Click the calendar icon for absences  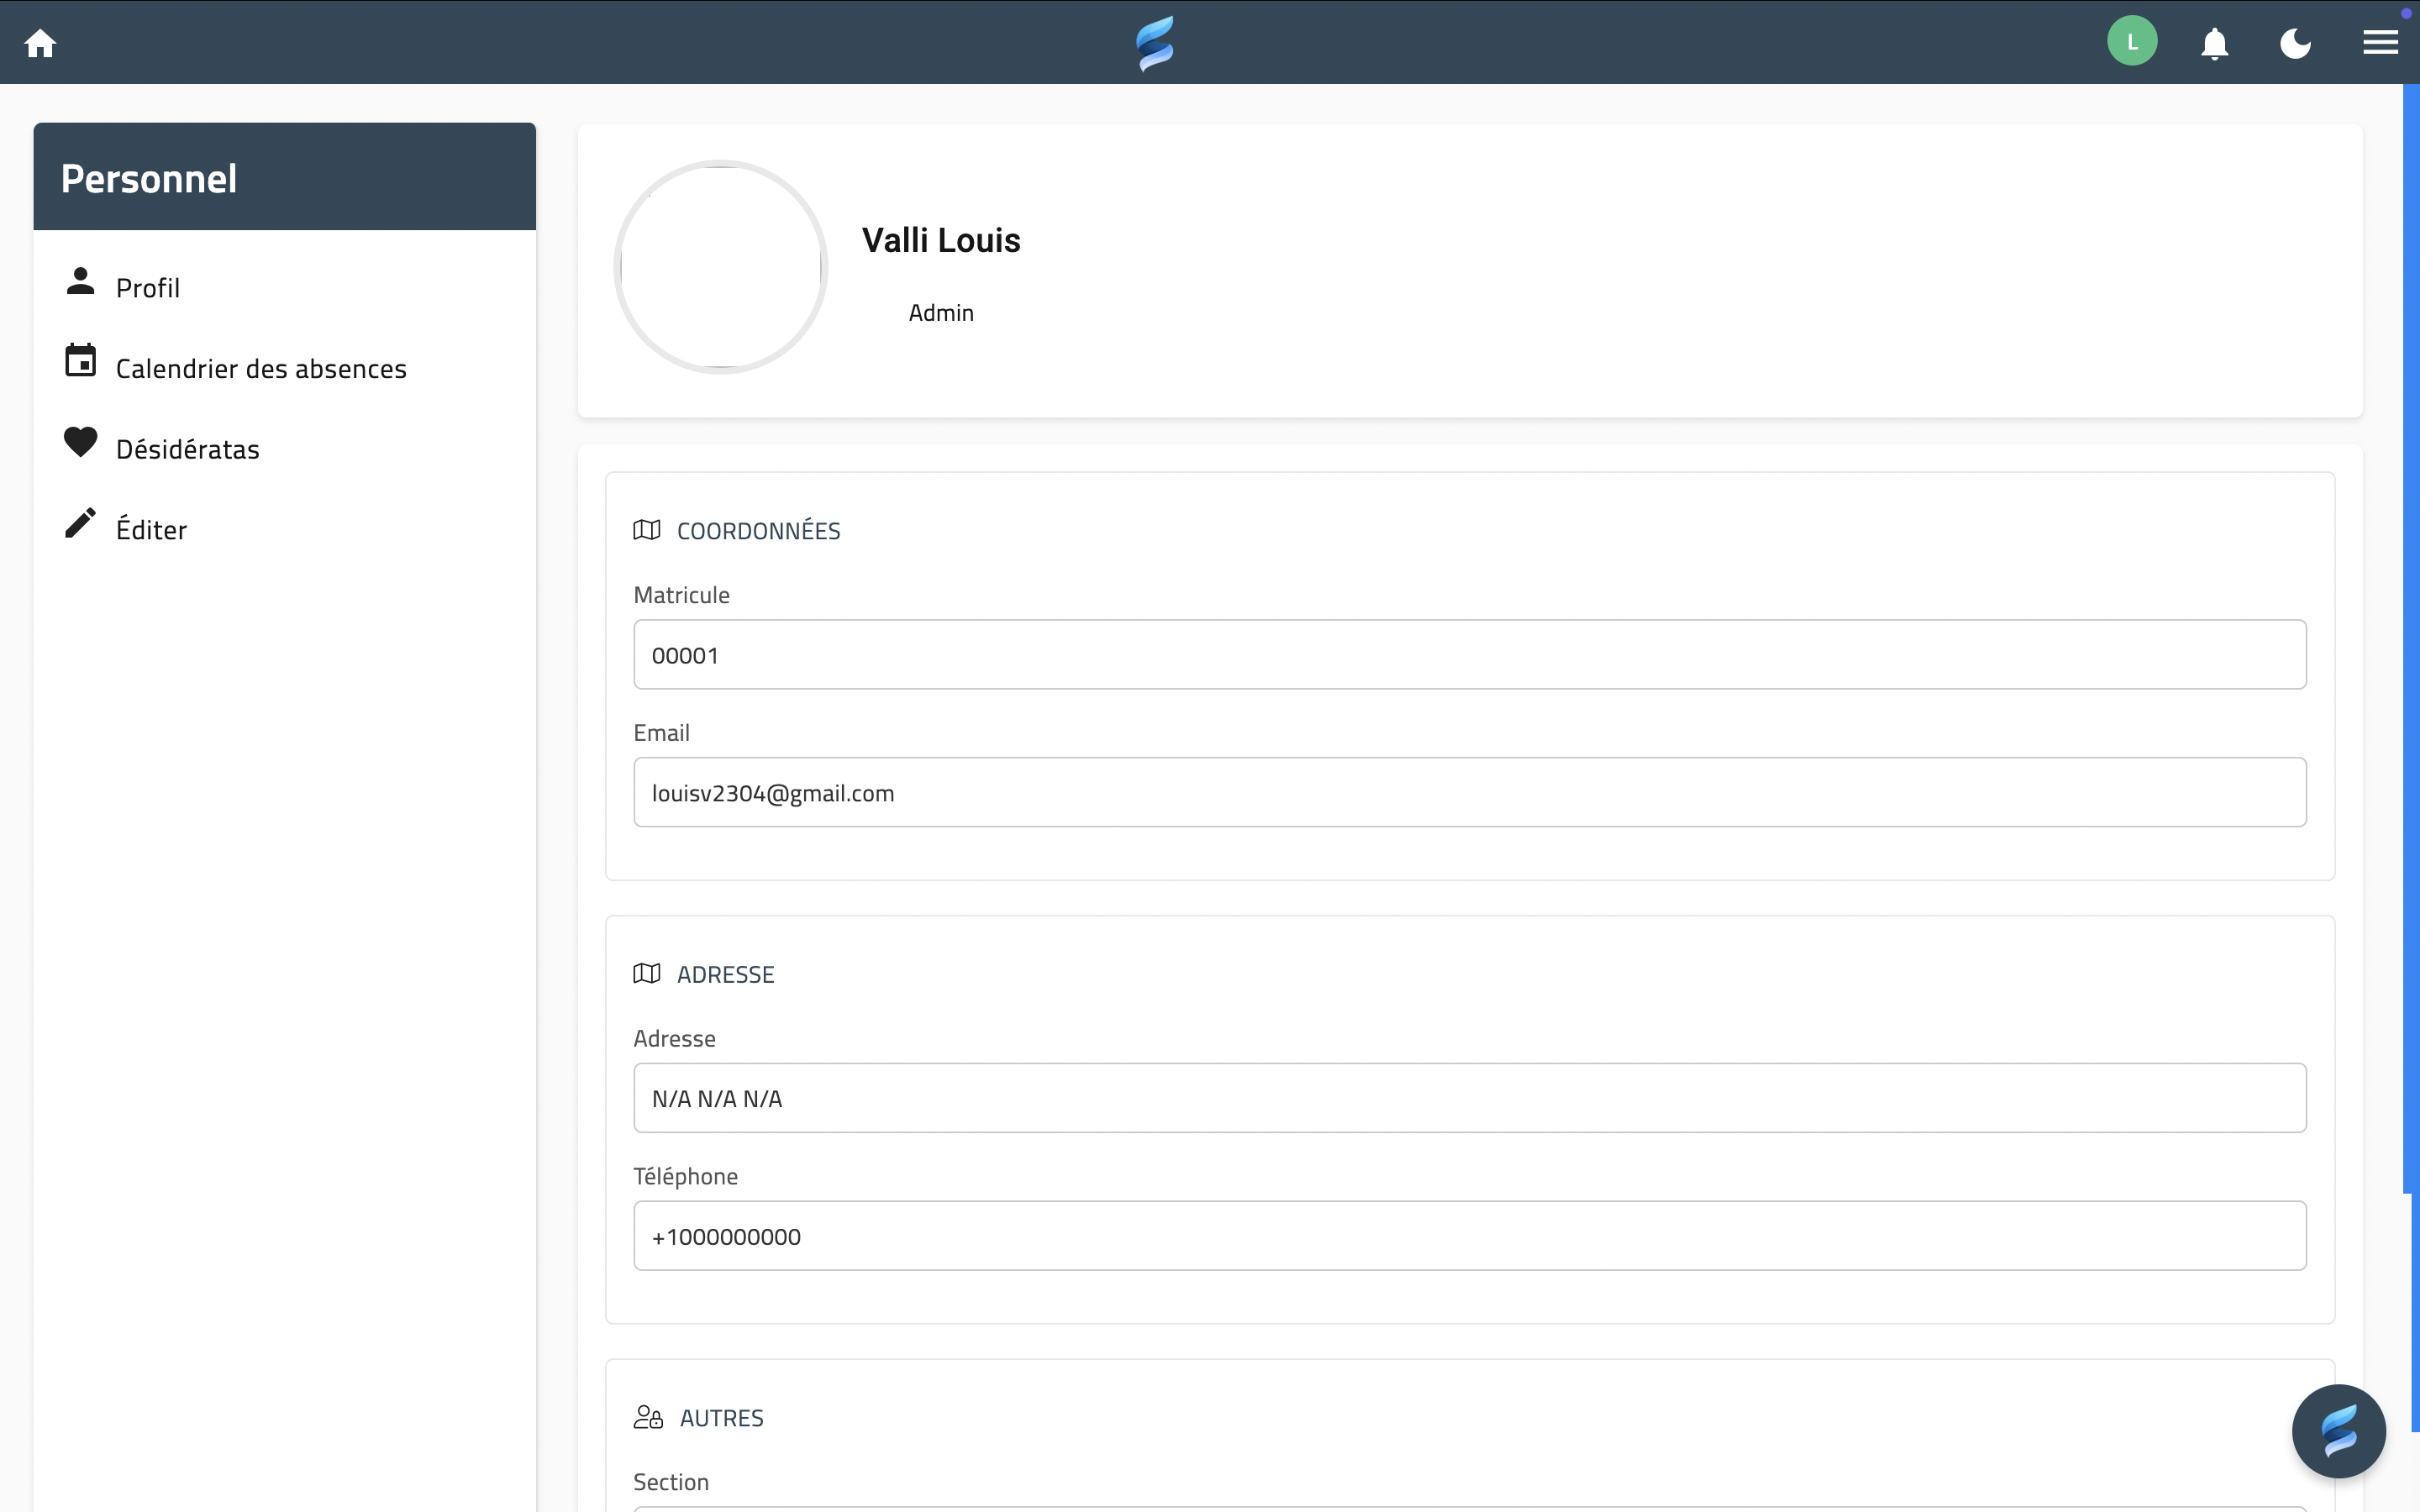[80, 361]
